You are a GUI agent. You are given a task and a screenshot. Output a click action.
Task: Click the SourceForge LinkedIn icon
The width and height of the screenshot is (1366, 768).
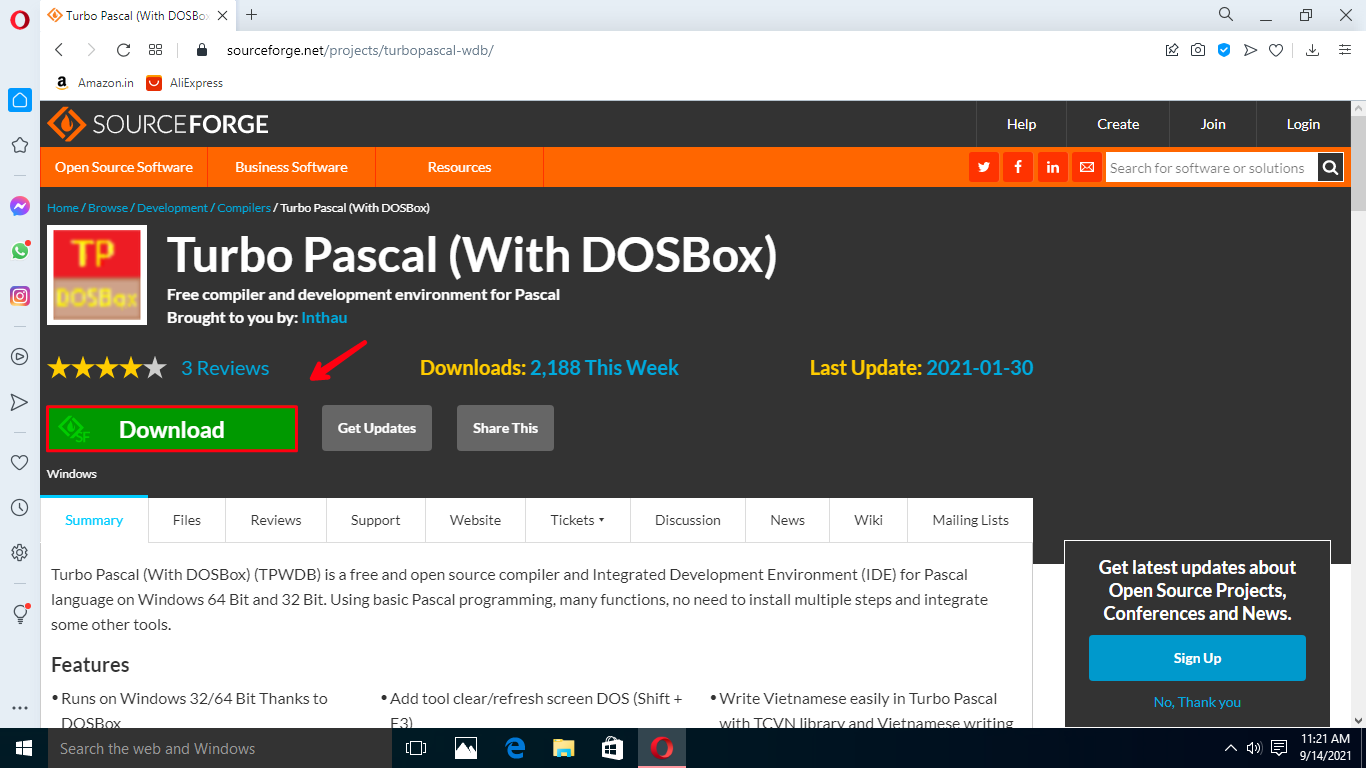click(1052, 168)
